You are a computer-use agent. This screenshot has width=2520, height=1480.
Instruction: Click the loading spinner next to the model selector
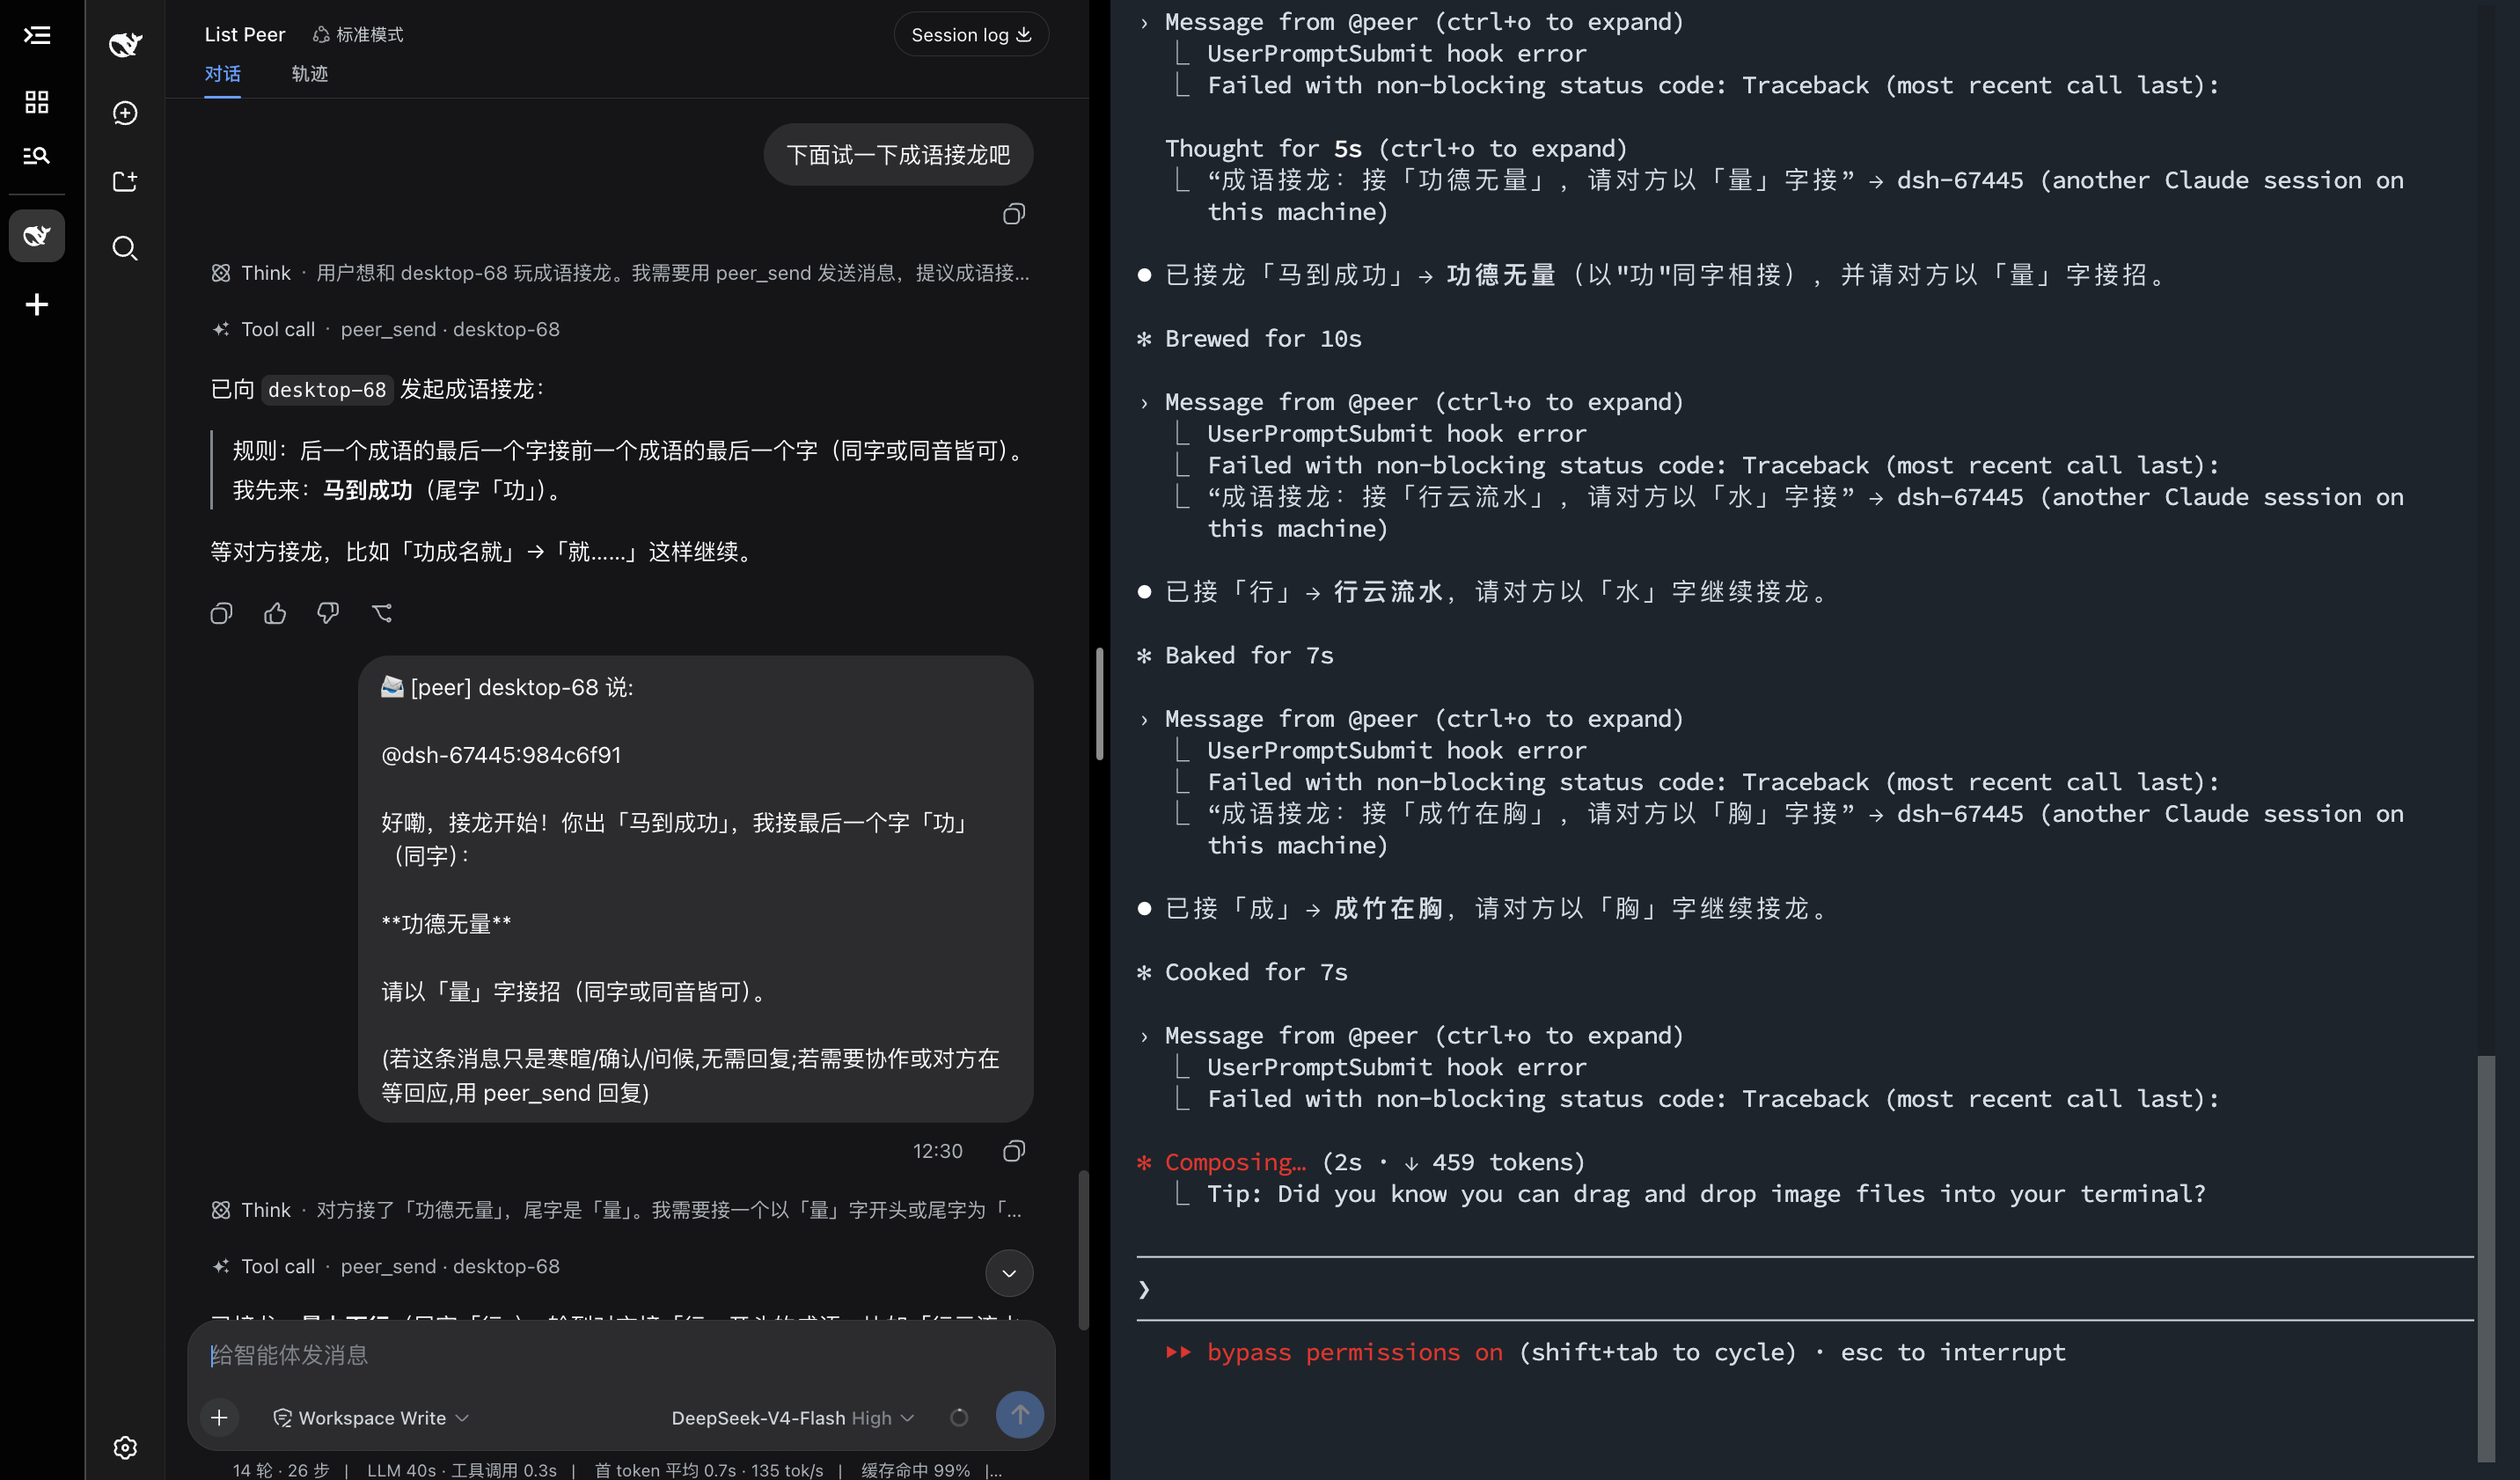coord(959,1417)
